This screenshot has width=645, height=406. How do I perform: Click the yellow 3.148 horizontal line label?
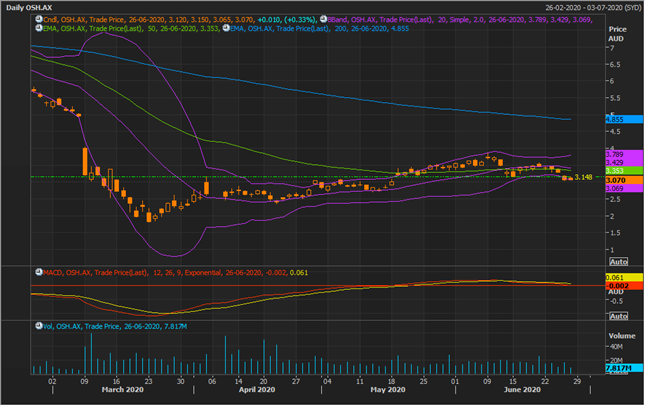(x=583, y=177)
